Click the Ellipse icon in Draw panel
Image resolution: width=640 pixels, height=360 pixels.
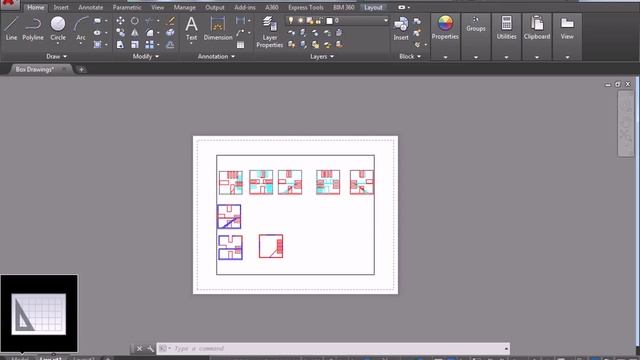[x=97, y=33]
